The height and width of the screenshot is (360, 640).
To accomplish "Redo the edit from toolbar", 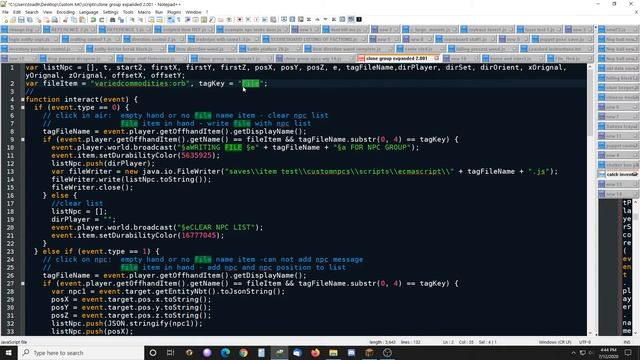I will click(102, 20).
